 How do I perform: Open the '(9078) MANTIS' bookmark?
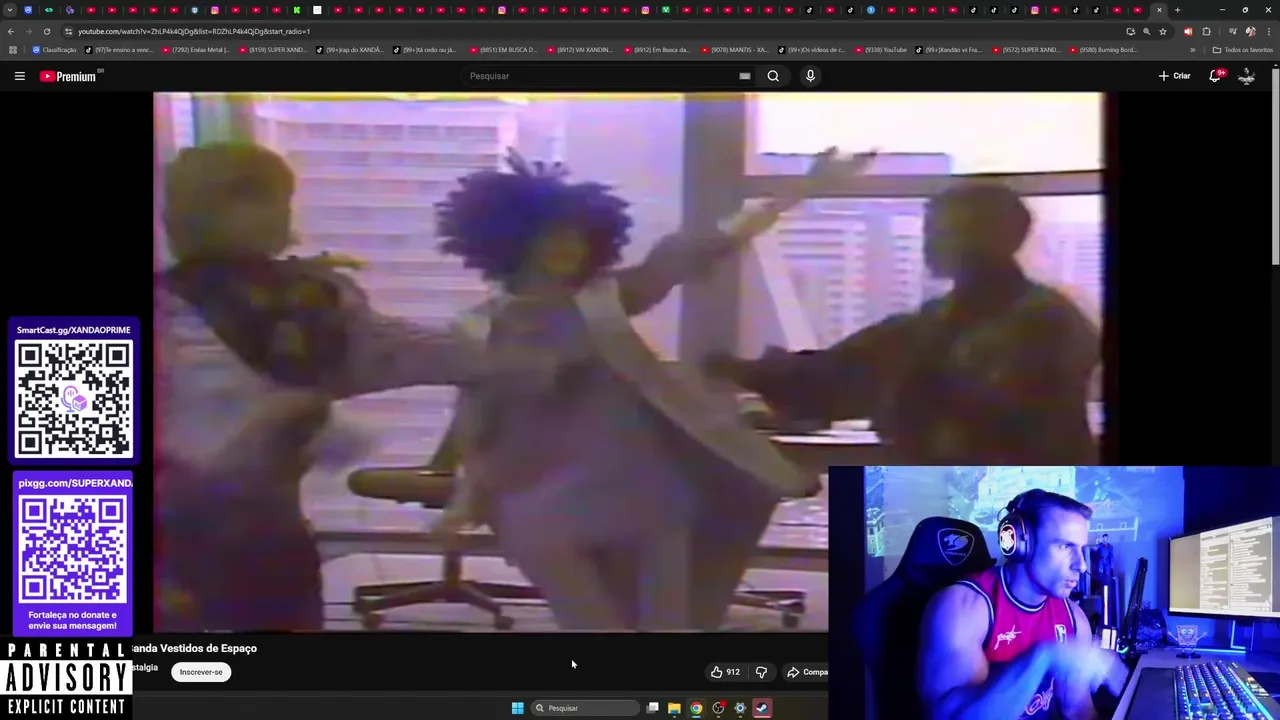click(x=735, y=50)
